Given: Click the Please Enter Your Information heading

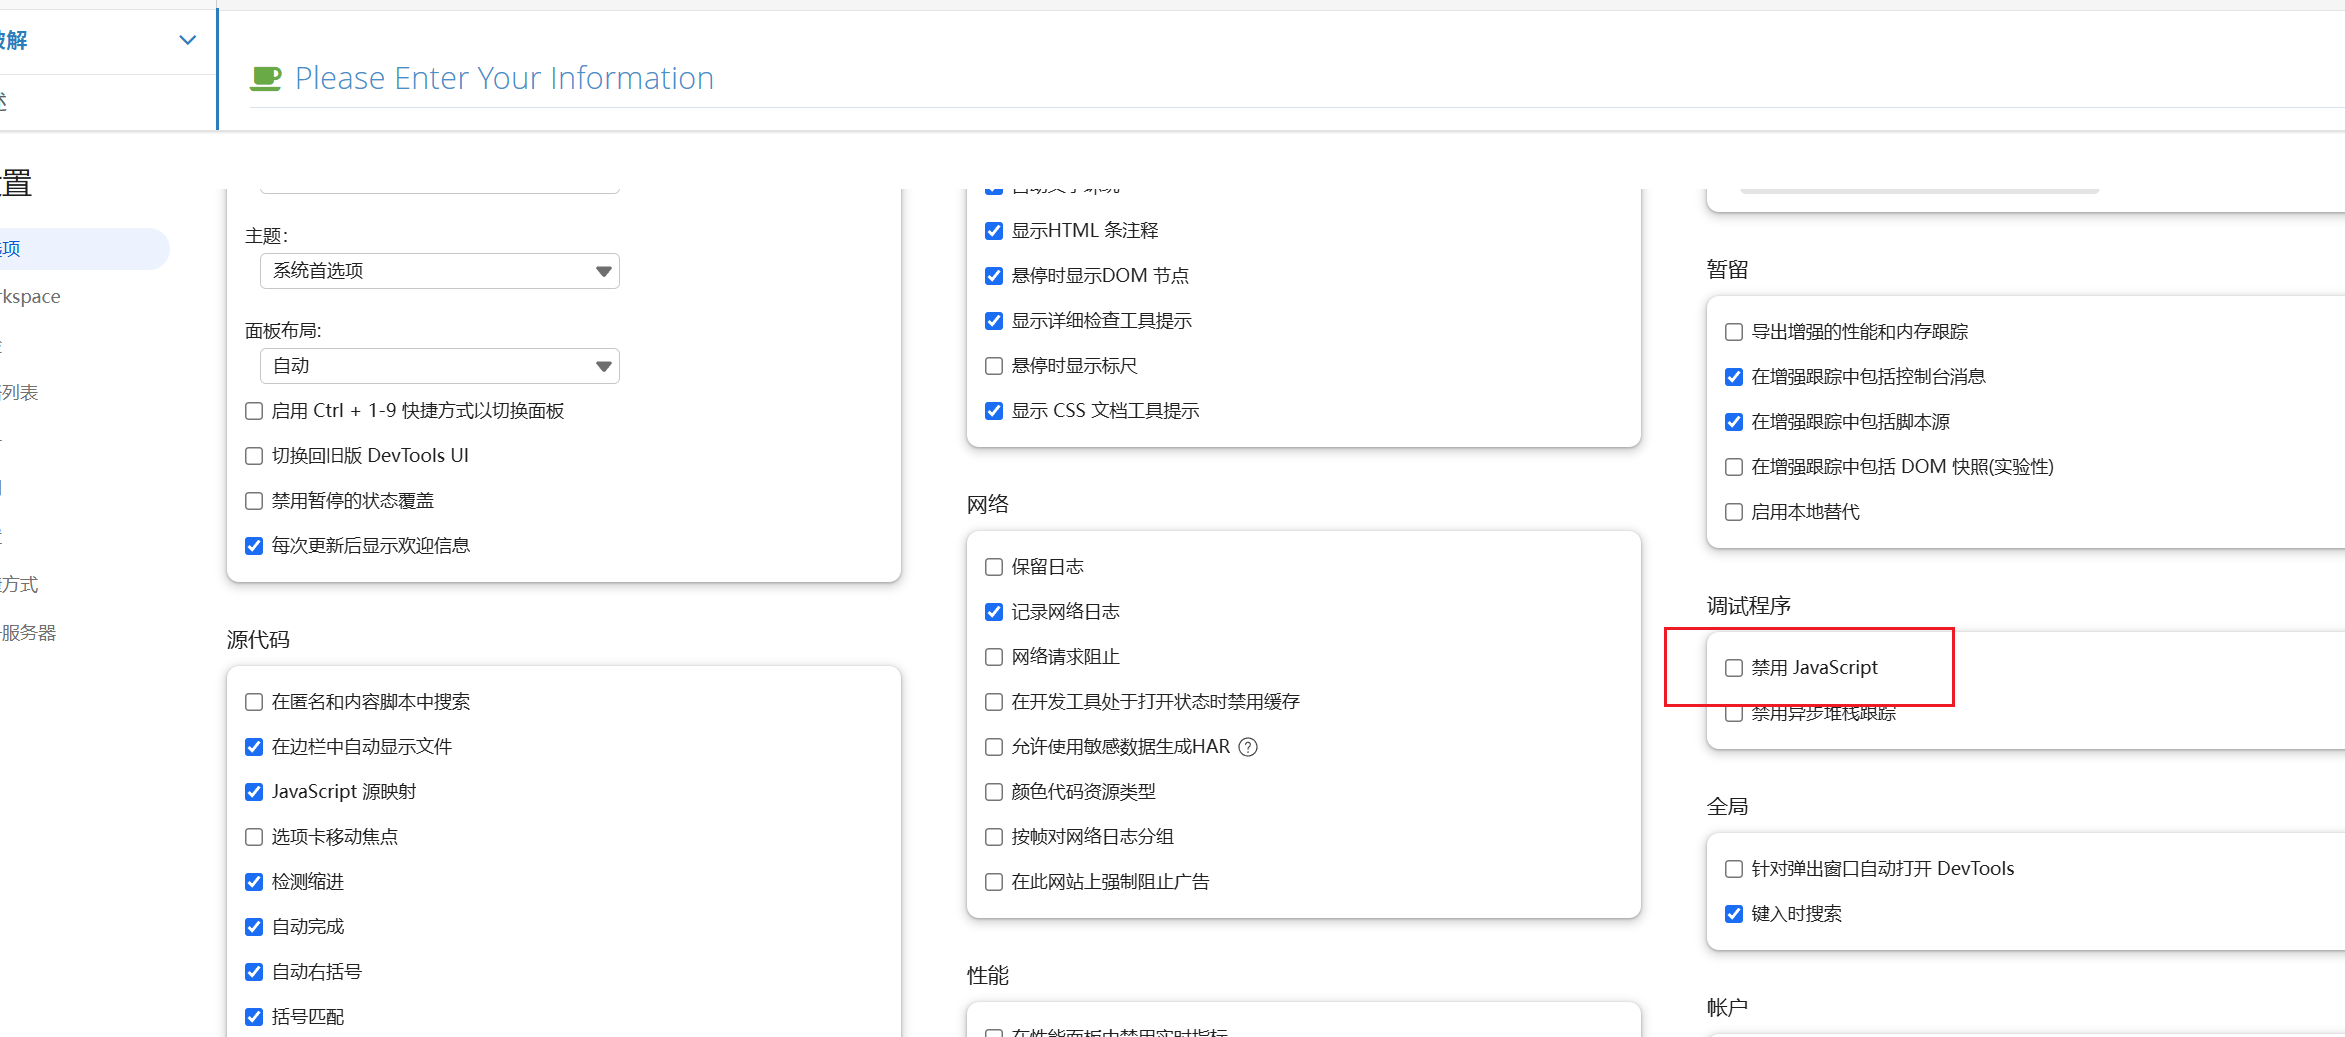Looking at the screenshot, I should point(504,78).
